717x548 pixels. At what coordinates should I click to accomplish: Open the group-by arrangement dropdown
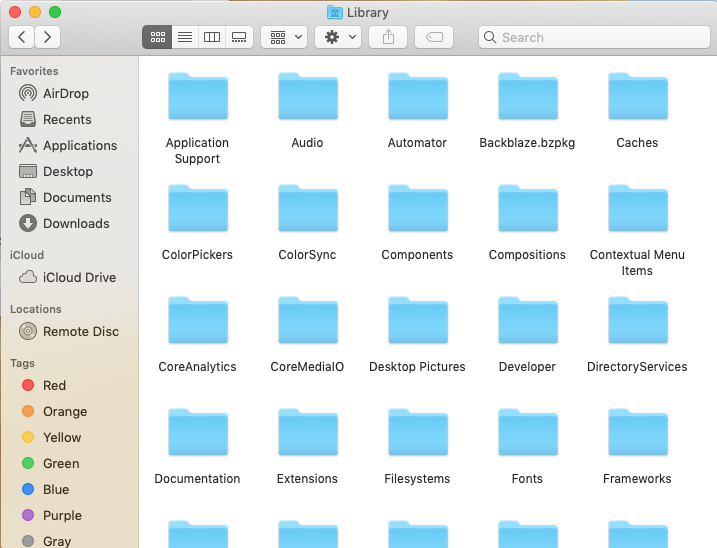click(x=283, y=37)
